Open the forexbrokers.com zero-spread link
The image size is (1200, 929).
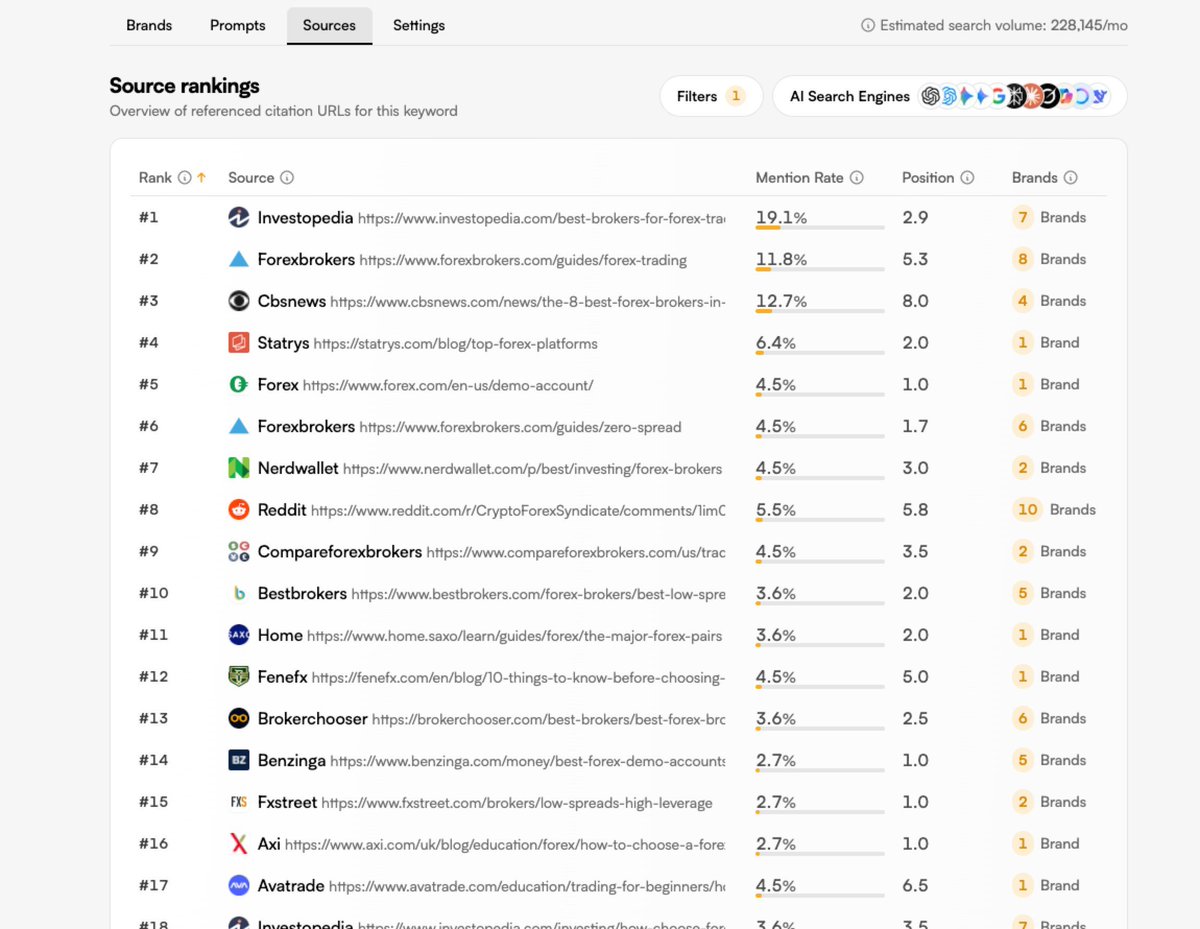[520, 427]
